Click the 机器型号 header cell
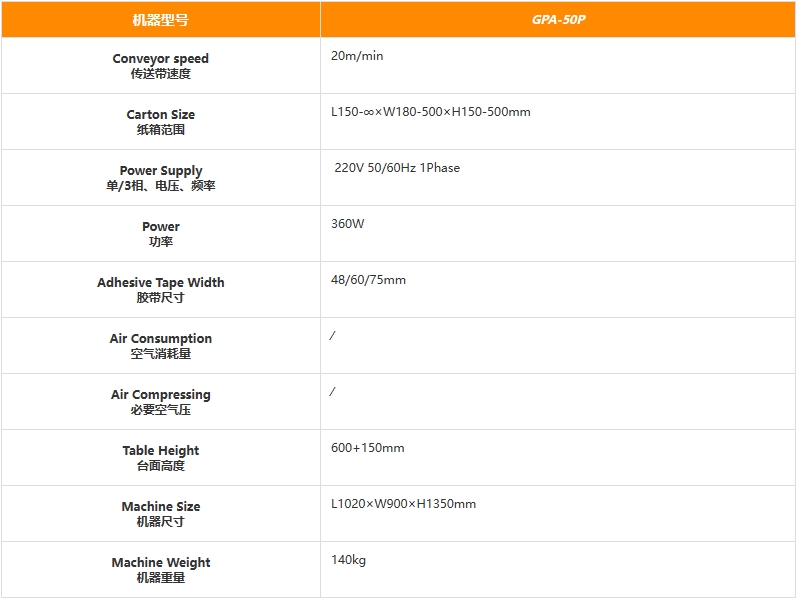This screenshot has width=796, height=598. 160,20
